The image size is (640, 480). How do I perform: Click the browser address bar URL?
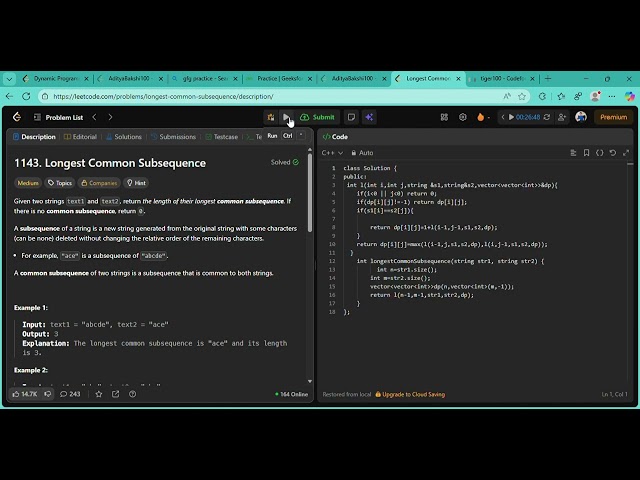pos(163,96)
